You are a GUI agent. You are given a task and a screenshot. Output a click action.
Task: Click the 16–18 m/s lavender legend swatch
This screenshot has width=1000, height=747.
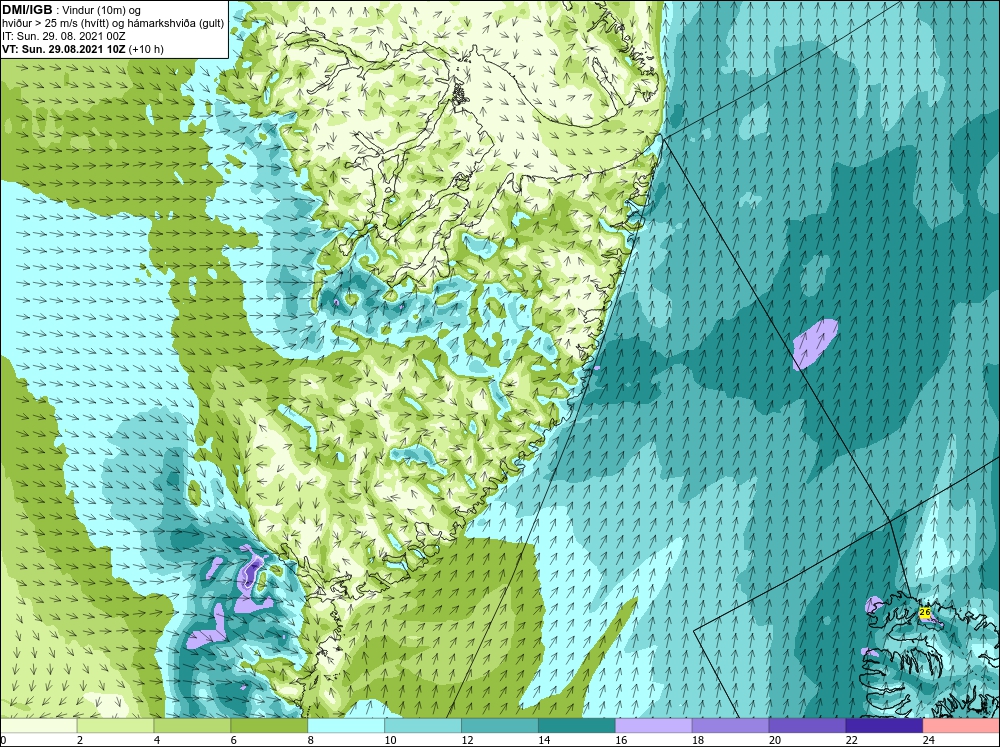point(654,726)
